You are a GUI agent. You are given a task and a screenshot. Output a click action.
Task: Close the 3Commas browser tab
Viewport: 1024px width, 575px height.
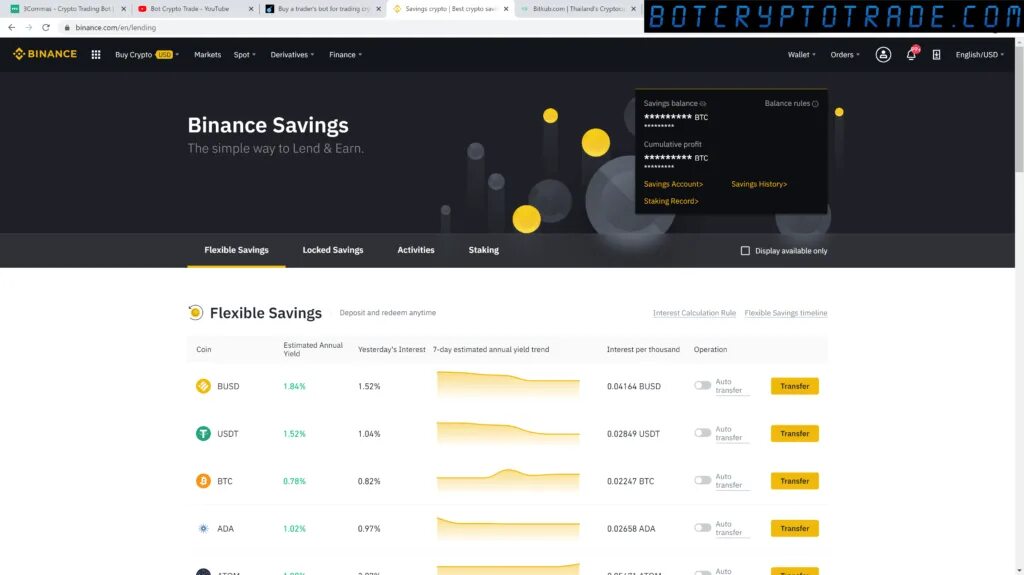coord(123,9)
